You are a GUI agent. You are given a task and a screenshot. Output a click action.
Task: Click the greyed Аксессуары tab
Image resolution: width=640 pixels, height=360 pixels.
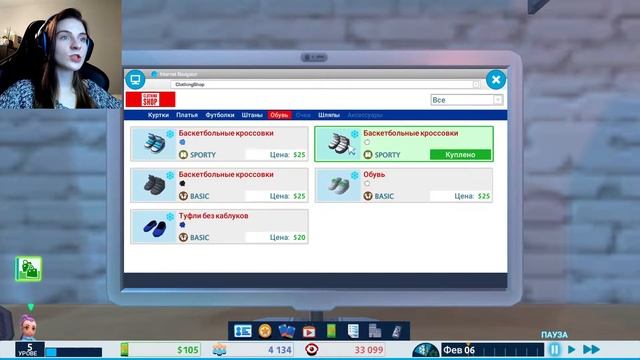pos(365,115)
